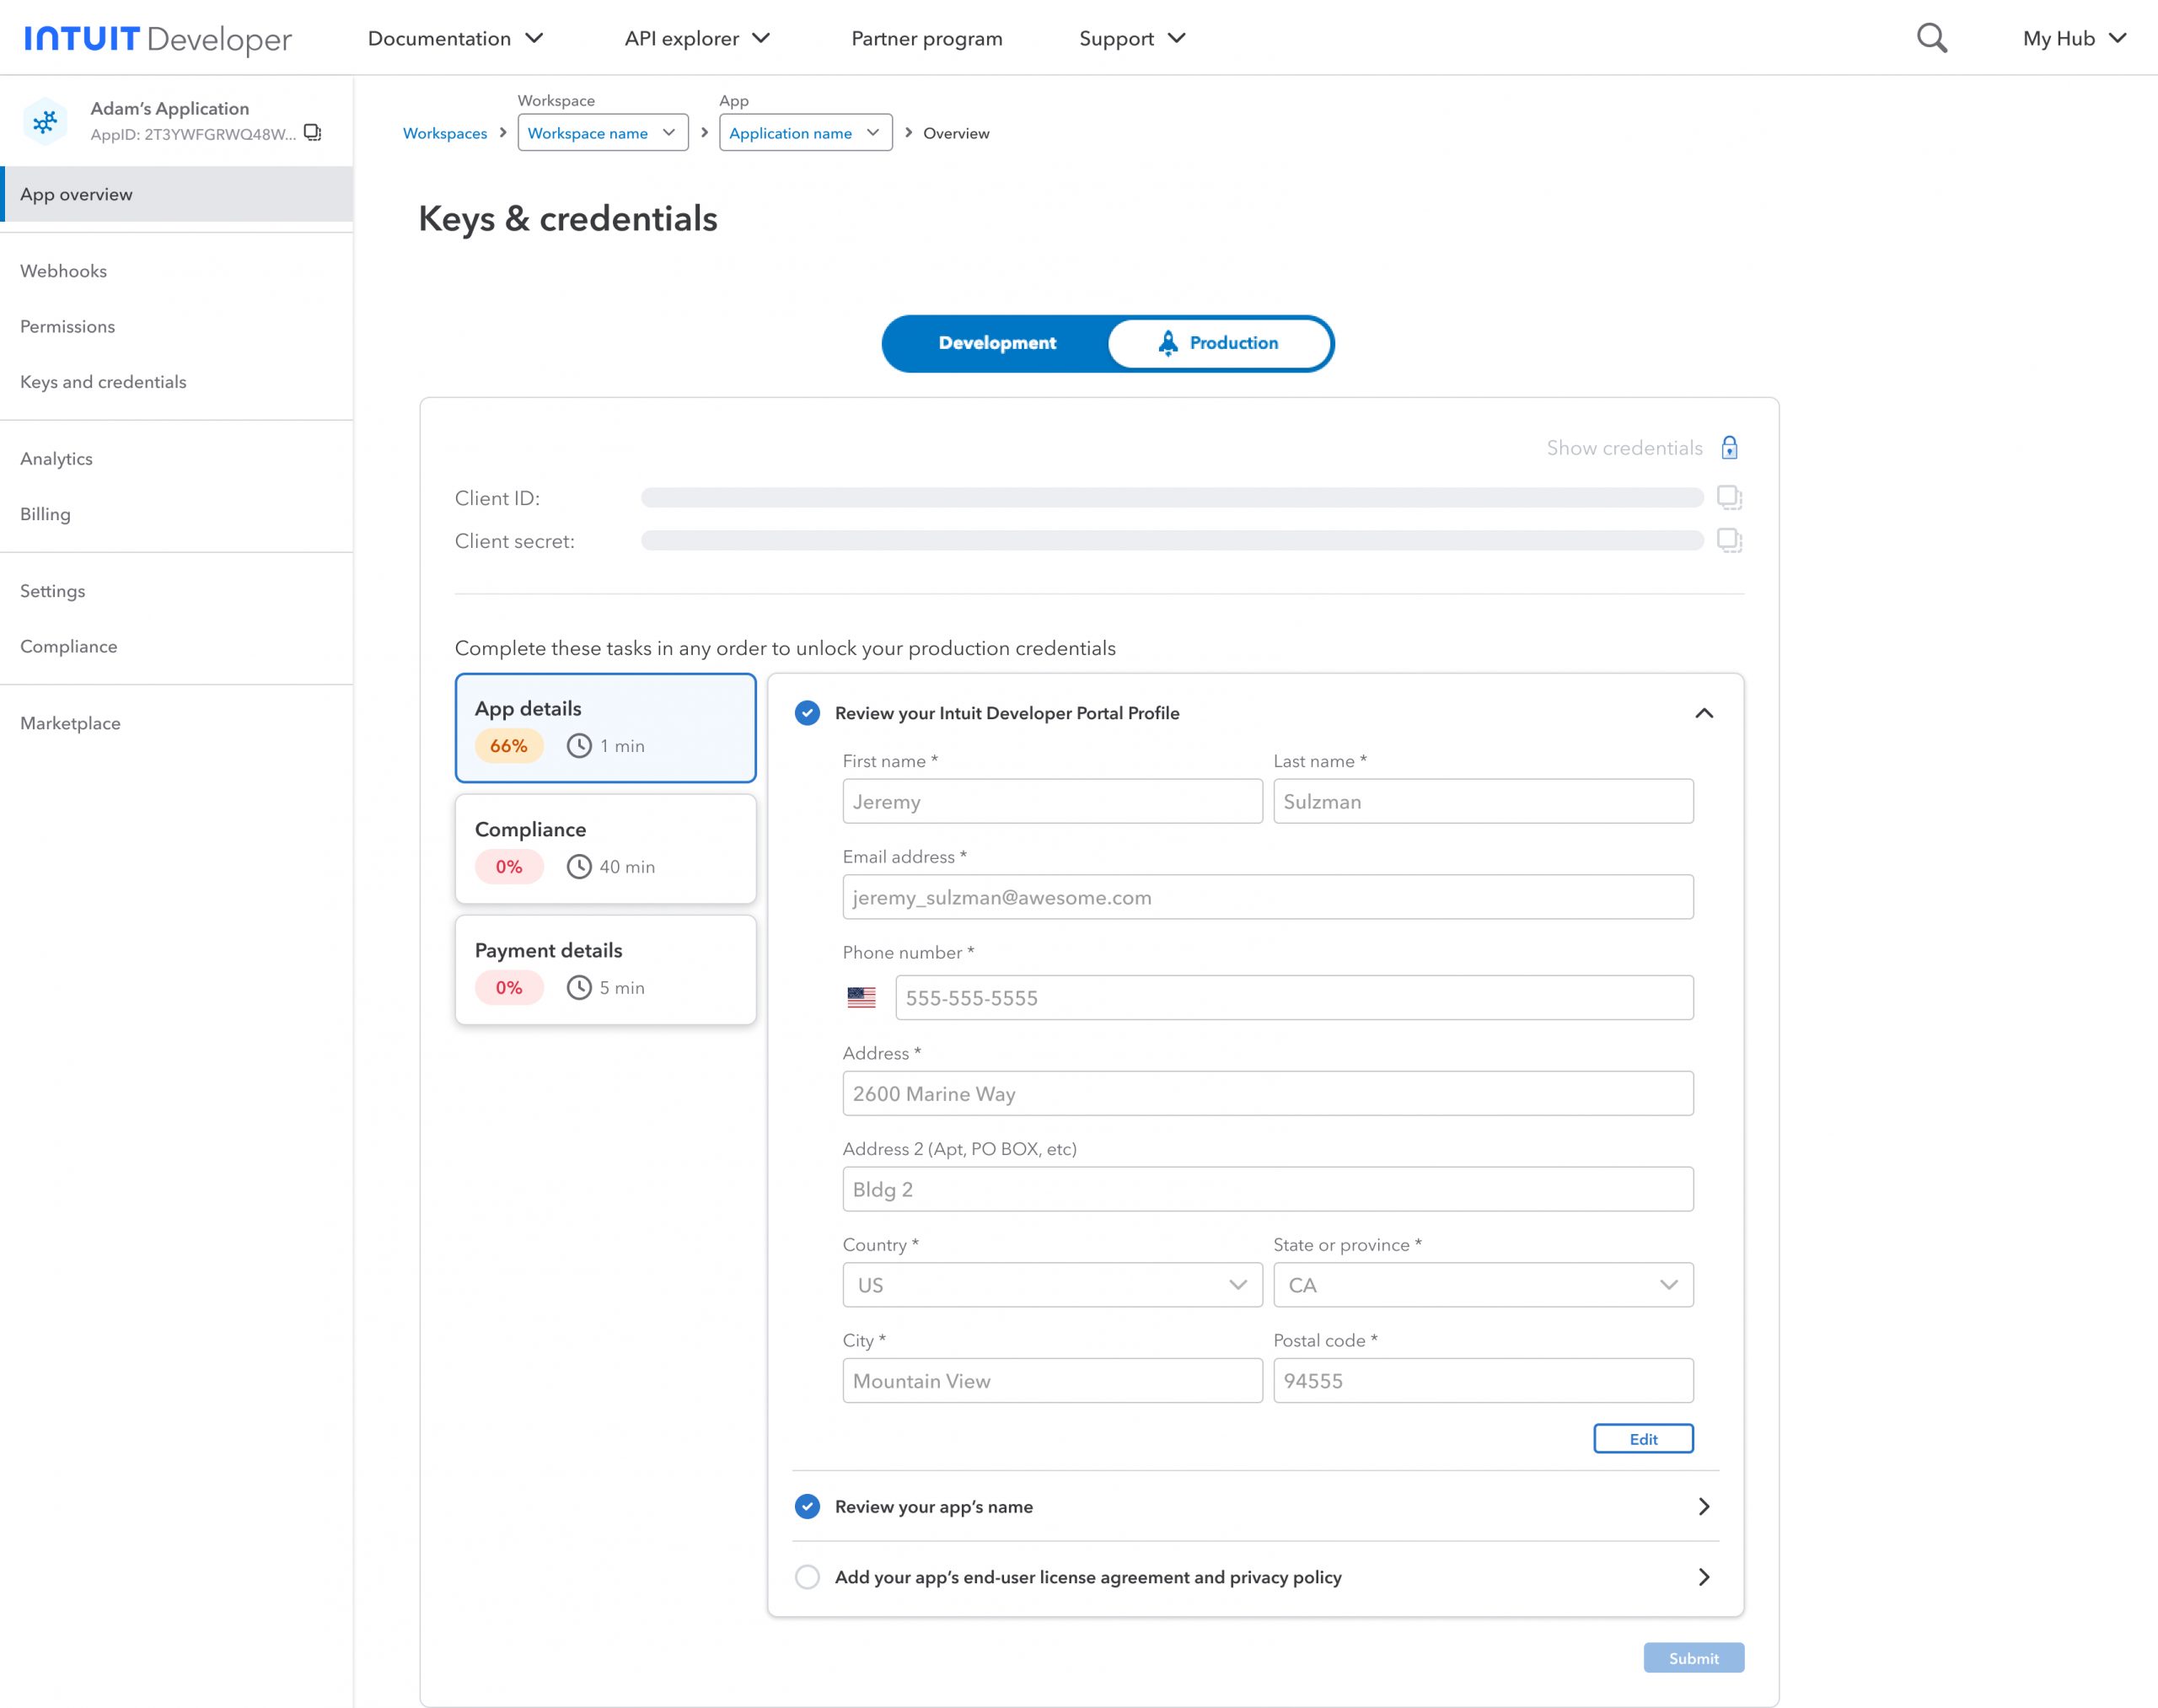The image size is (2158, 1708).
Task: Click the Adam's Application logo icon
Action: click(45, 122)
